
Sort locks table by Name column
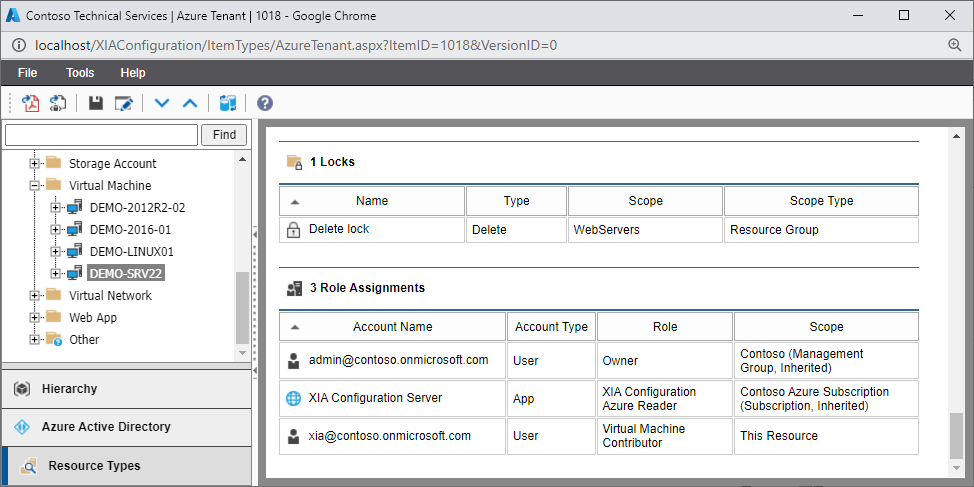click(x=372, y=201)
